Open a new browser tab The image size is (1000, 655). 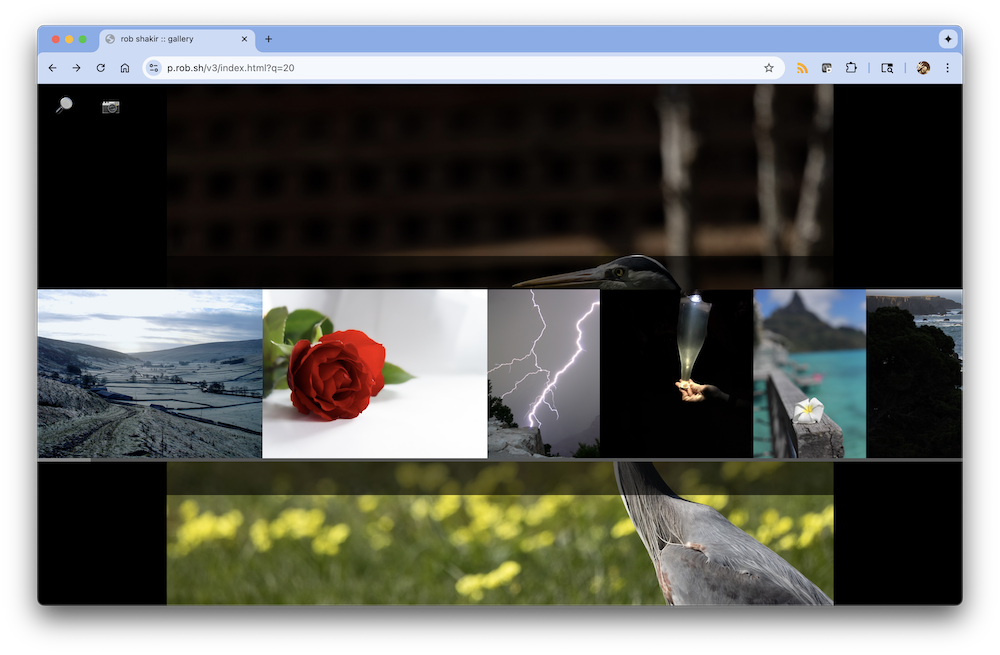[x=268, y=39]
